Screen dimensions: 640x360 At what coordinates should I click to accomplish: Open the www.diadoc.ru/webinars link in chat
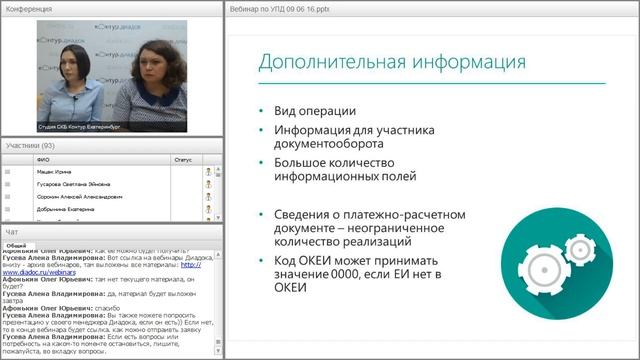39,272
